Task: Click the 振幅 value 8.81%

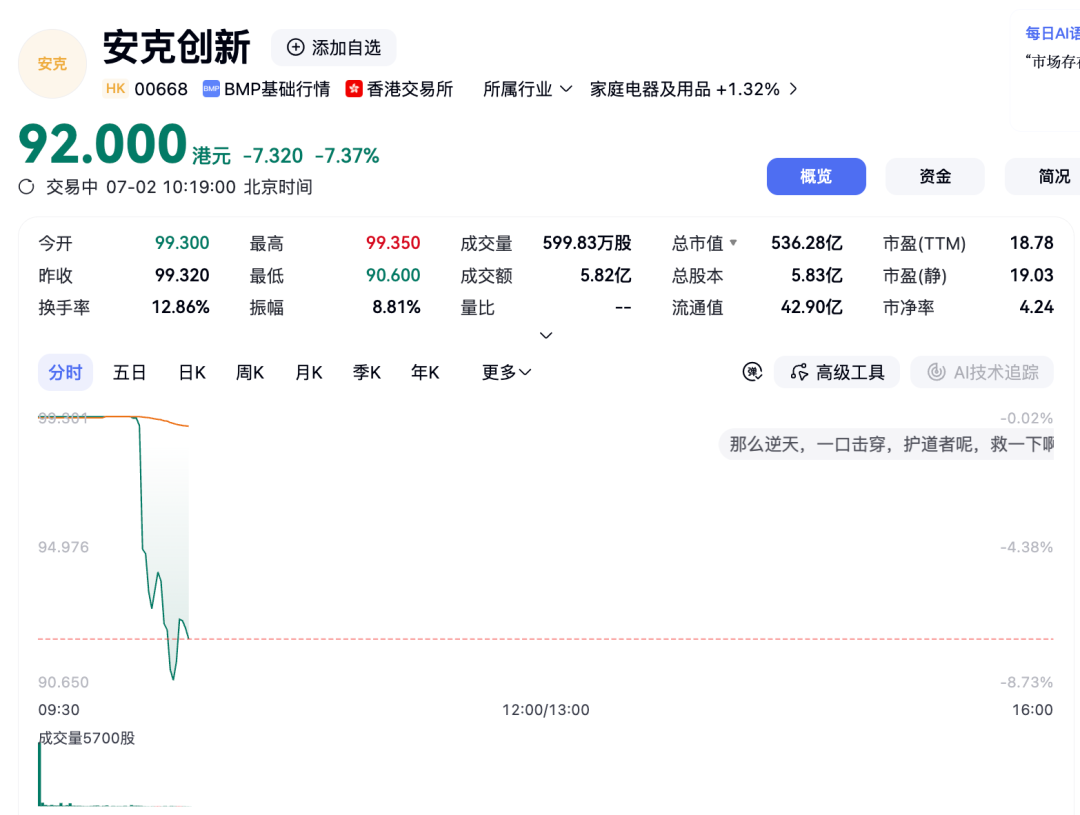Action: [396, 307]
